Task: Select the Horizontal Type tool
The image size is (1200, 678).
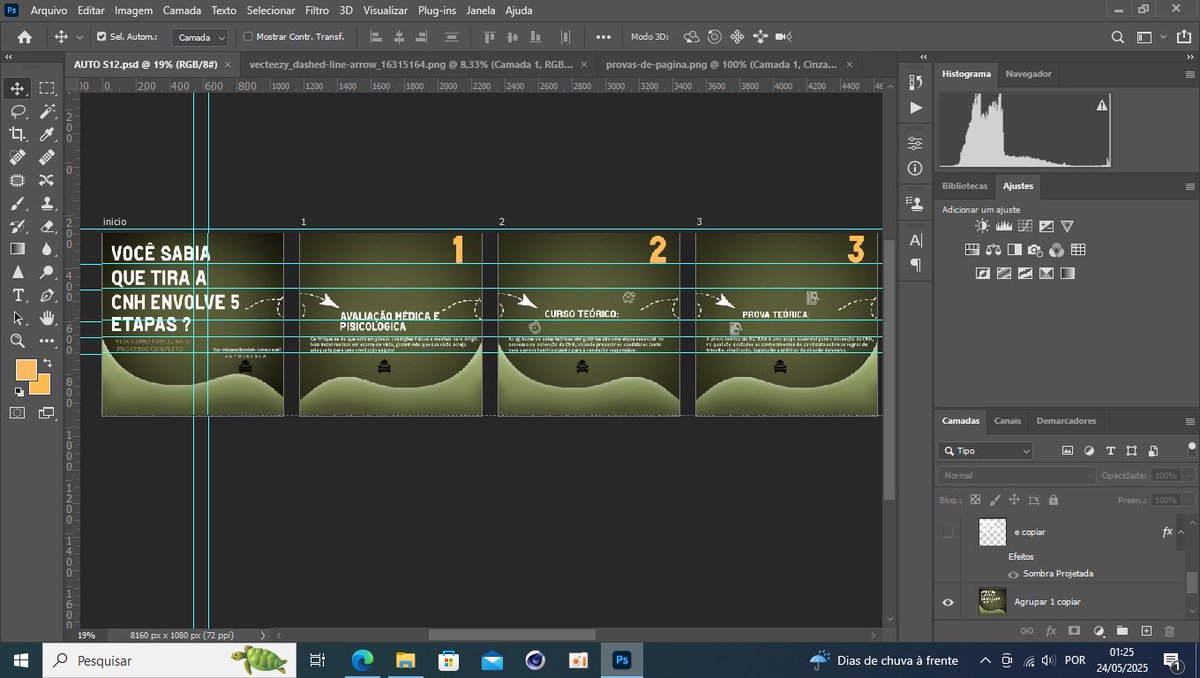Action: click(x=18, y=295)
